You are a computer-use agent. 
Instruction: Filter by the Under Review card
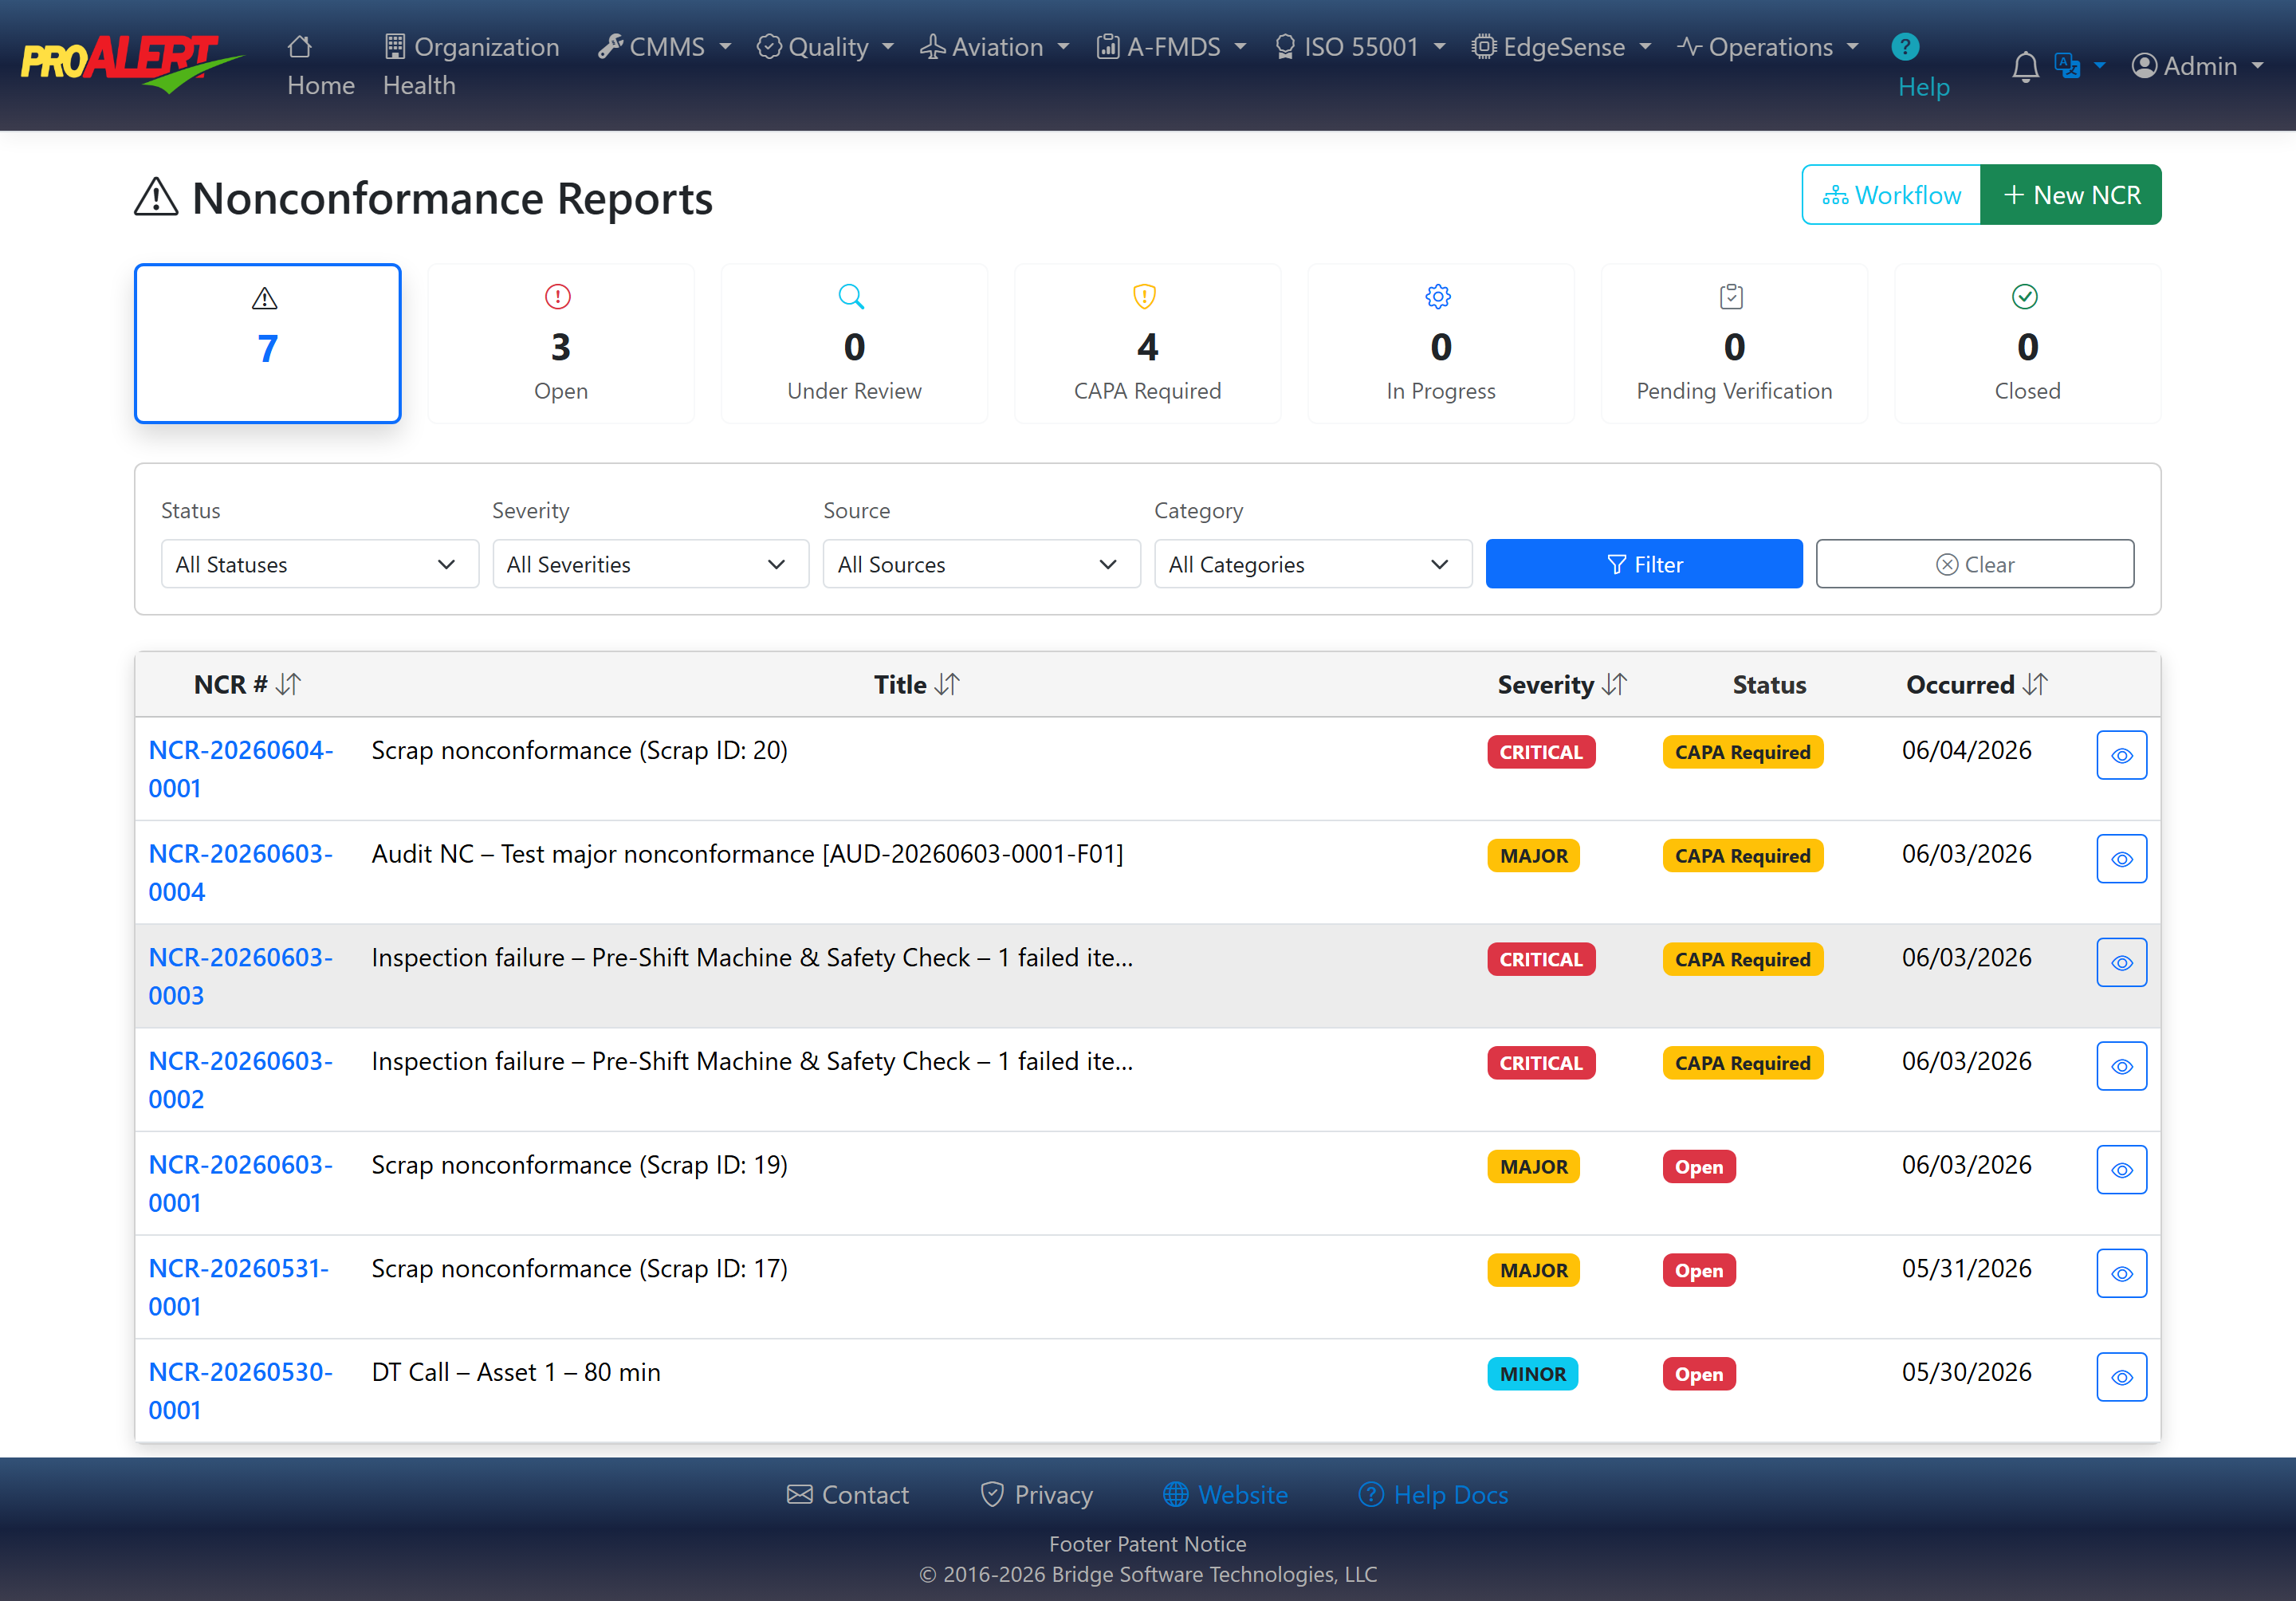[x=854, y=343]
